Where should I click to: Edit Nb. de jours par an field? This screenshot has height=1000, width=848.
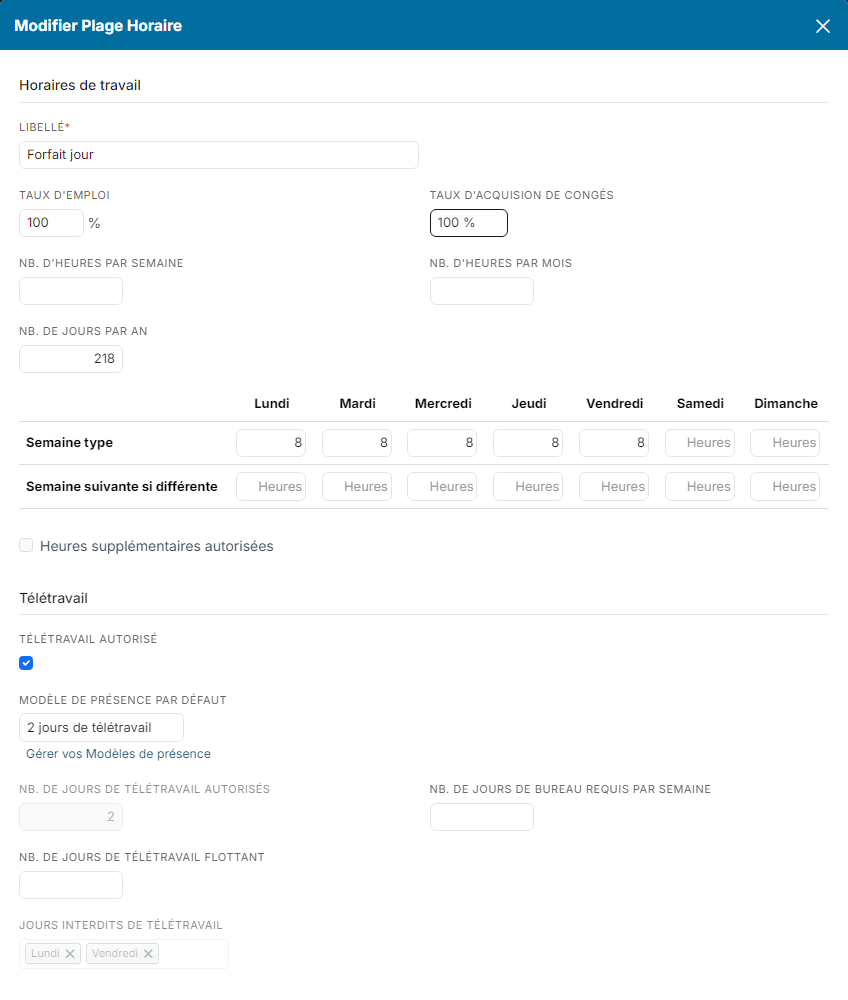pos(71,359)
